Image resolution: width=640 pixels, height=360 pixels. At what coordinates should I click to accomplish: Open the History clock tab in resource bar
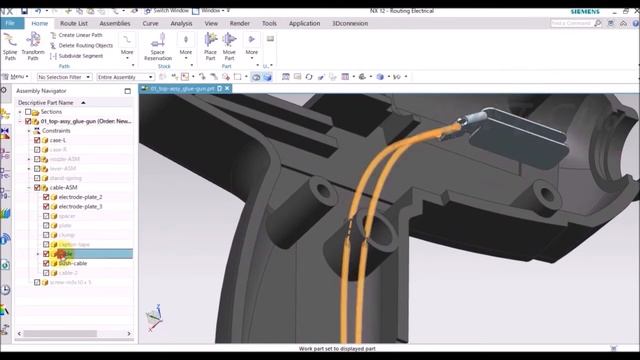pyautogui.click(x=5, y=289)
